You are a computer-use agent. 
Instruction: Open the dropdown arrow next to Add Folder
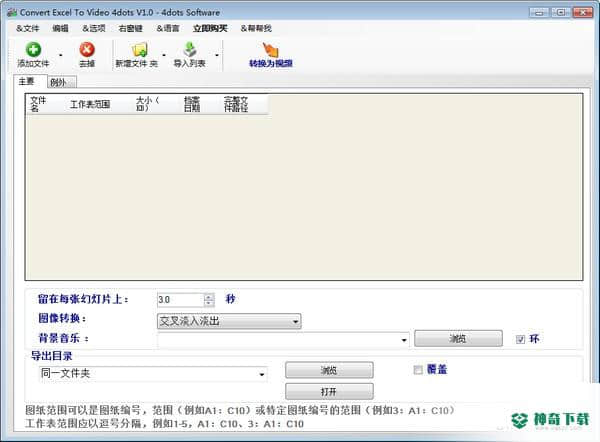click(164, 55)
